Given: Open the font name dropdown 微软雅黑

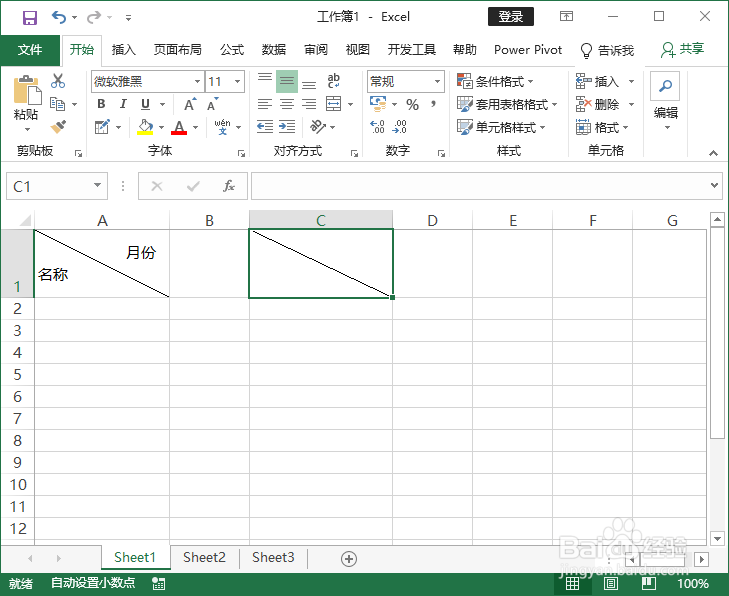Looking at the screenshot, I should (198, 82).
